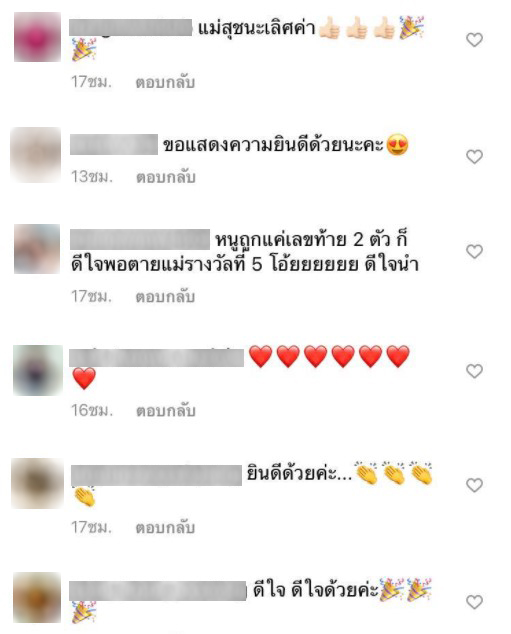
Task: Click 'ตอบกลับ' under the 16ชม. hearts comment
Action: (165, 410)
